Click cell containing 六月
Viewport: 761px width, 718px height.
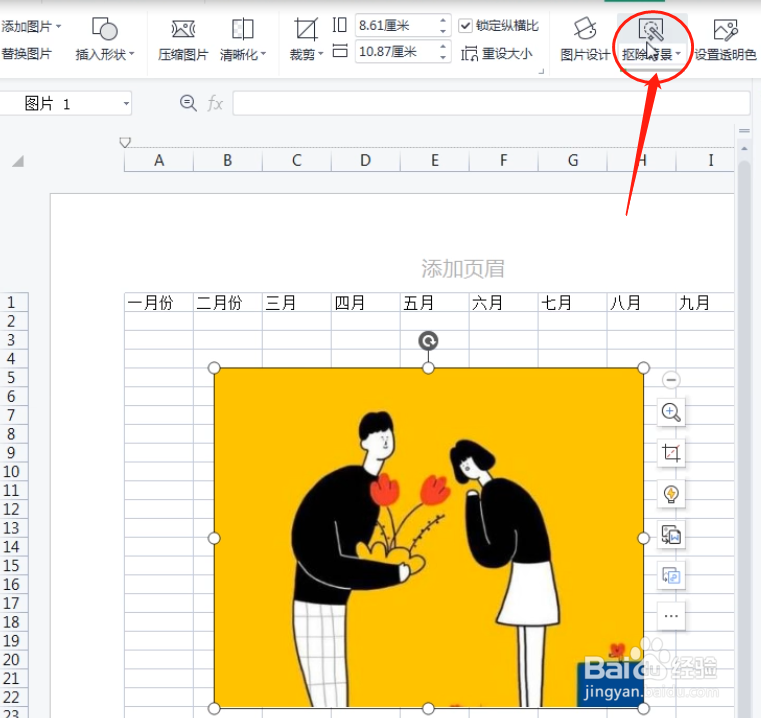[x=503, y=302]
